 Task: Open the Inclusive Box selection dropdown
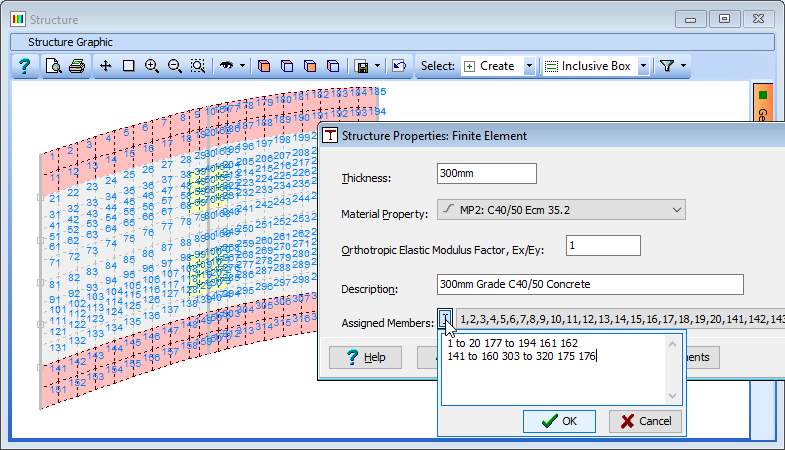[644, 66]
